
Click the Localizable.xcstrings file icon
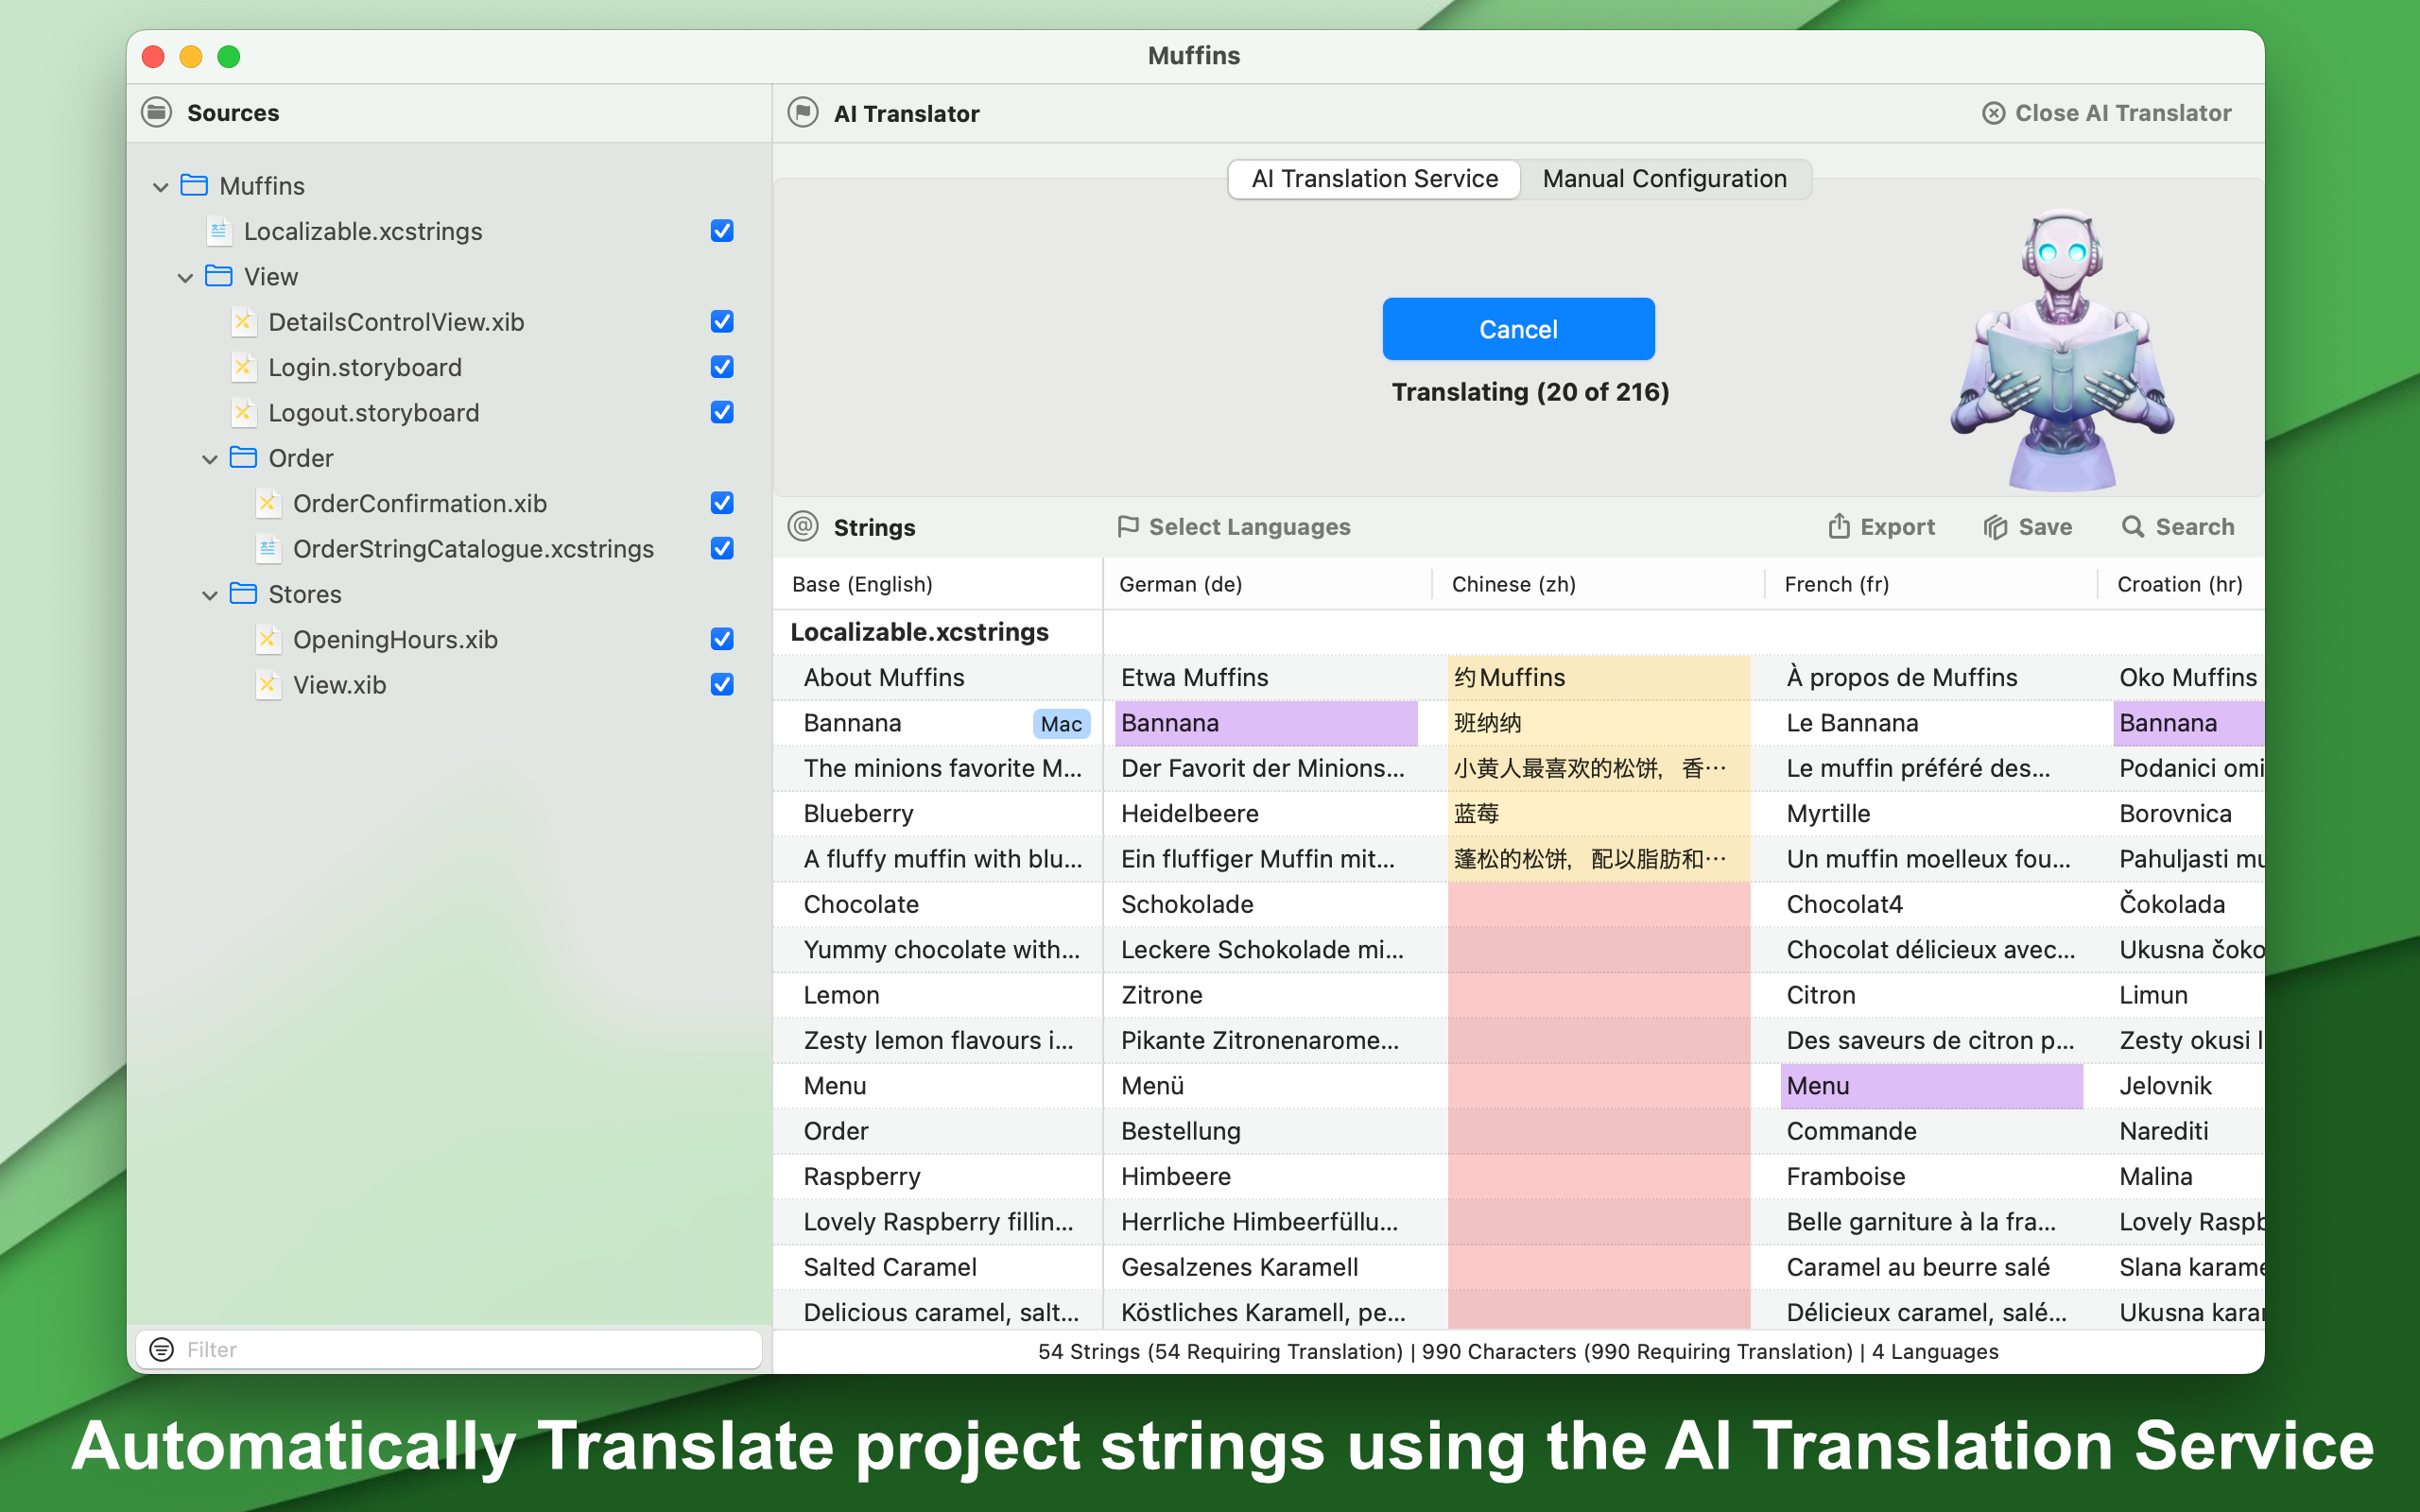pos(219,231)
